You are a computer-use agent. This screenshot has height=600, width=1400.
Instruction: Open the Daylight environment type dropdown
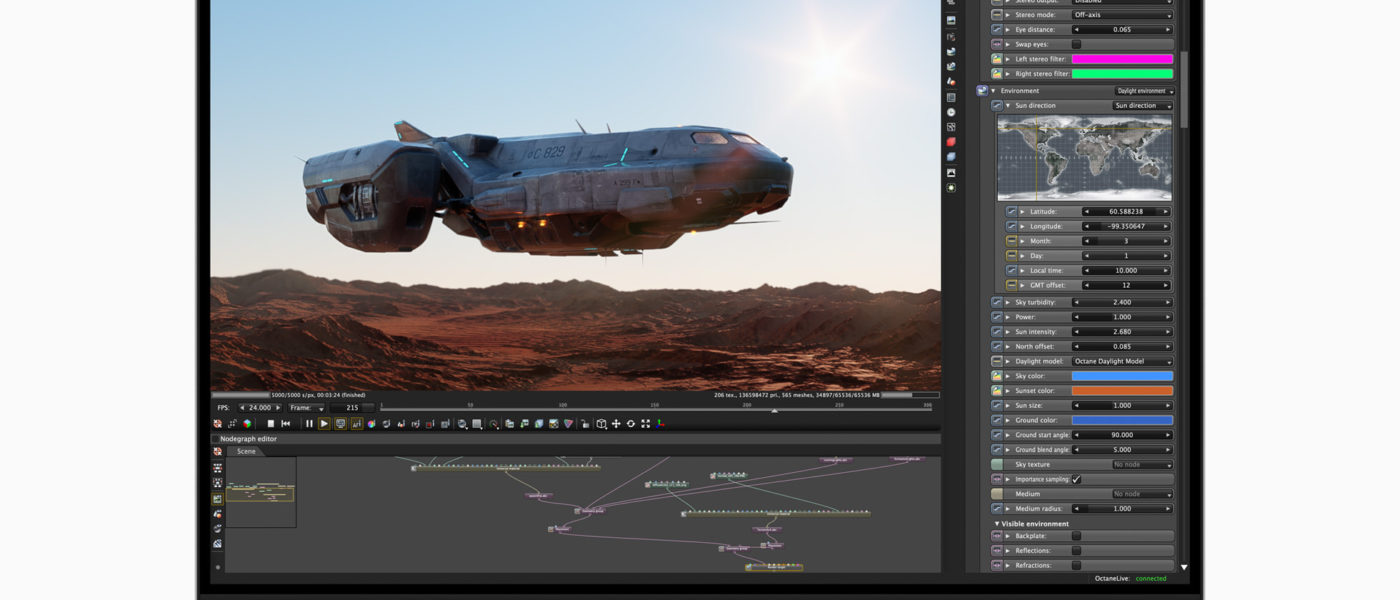(1145, 91)
